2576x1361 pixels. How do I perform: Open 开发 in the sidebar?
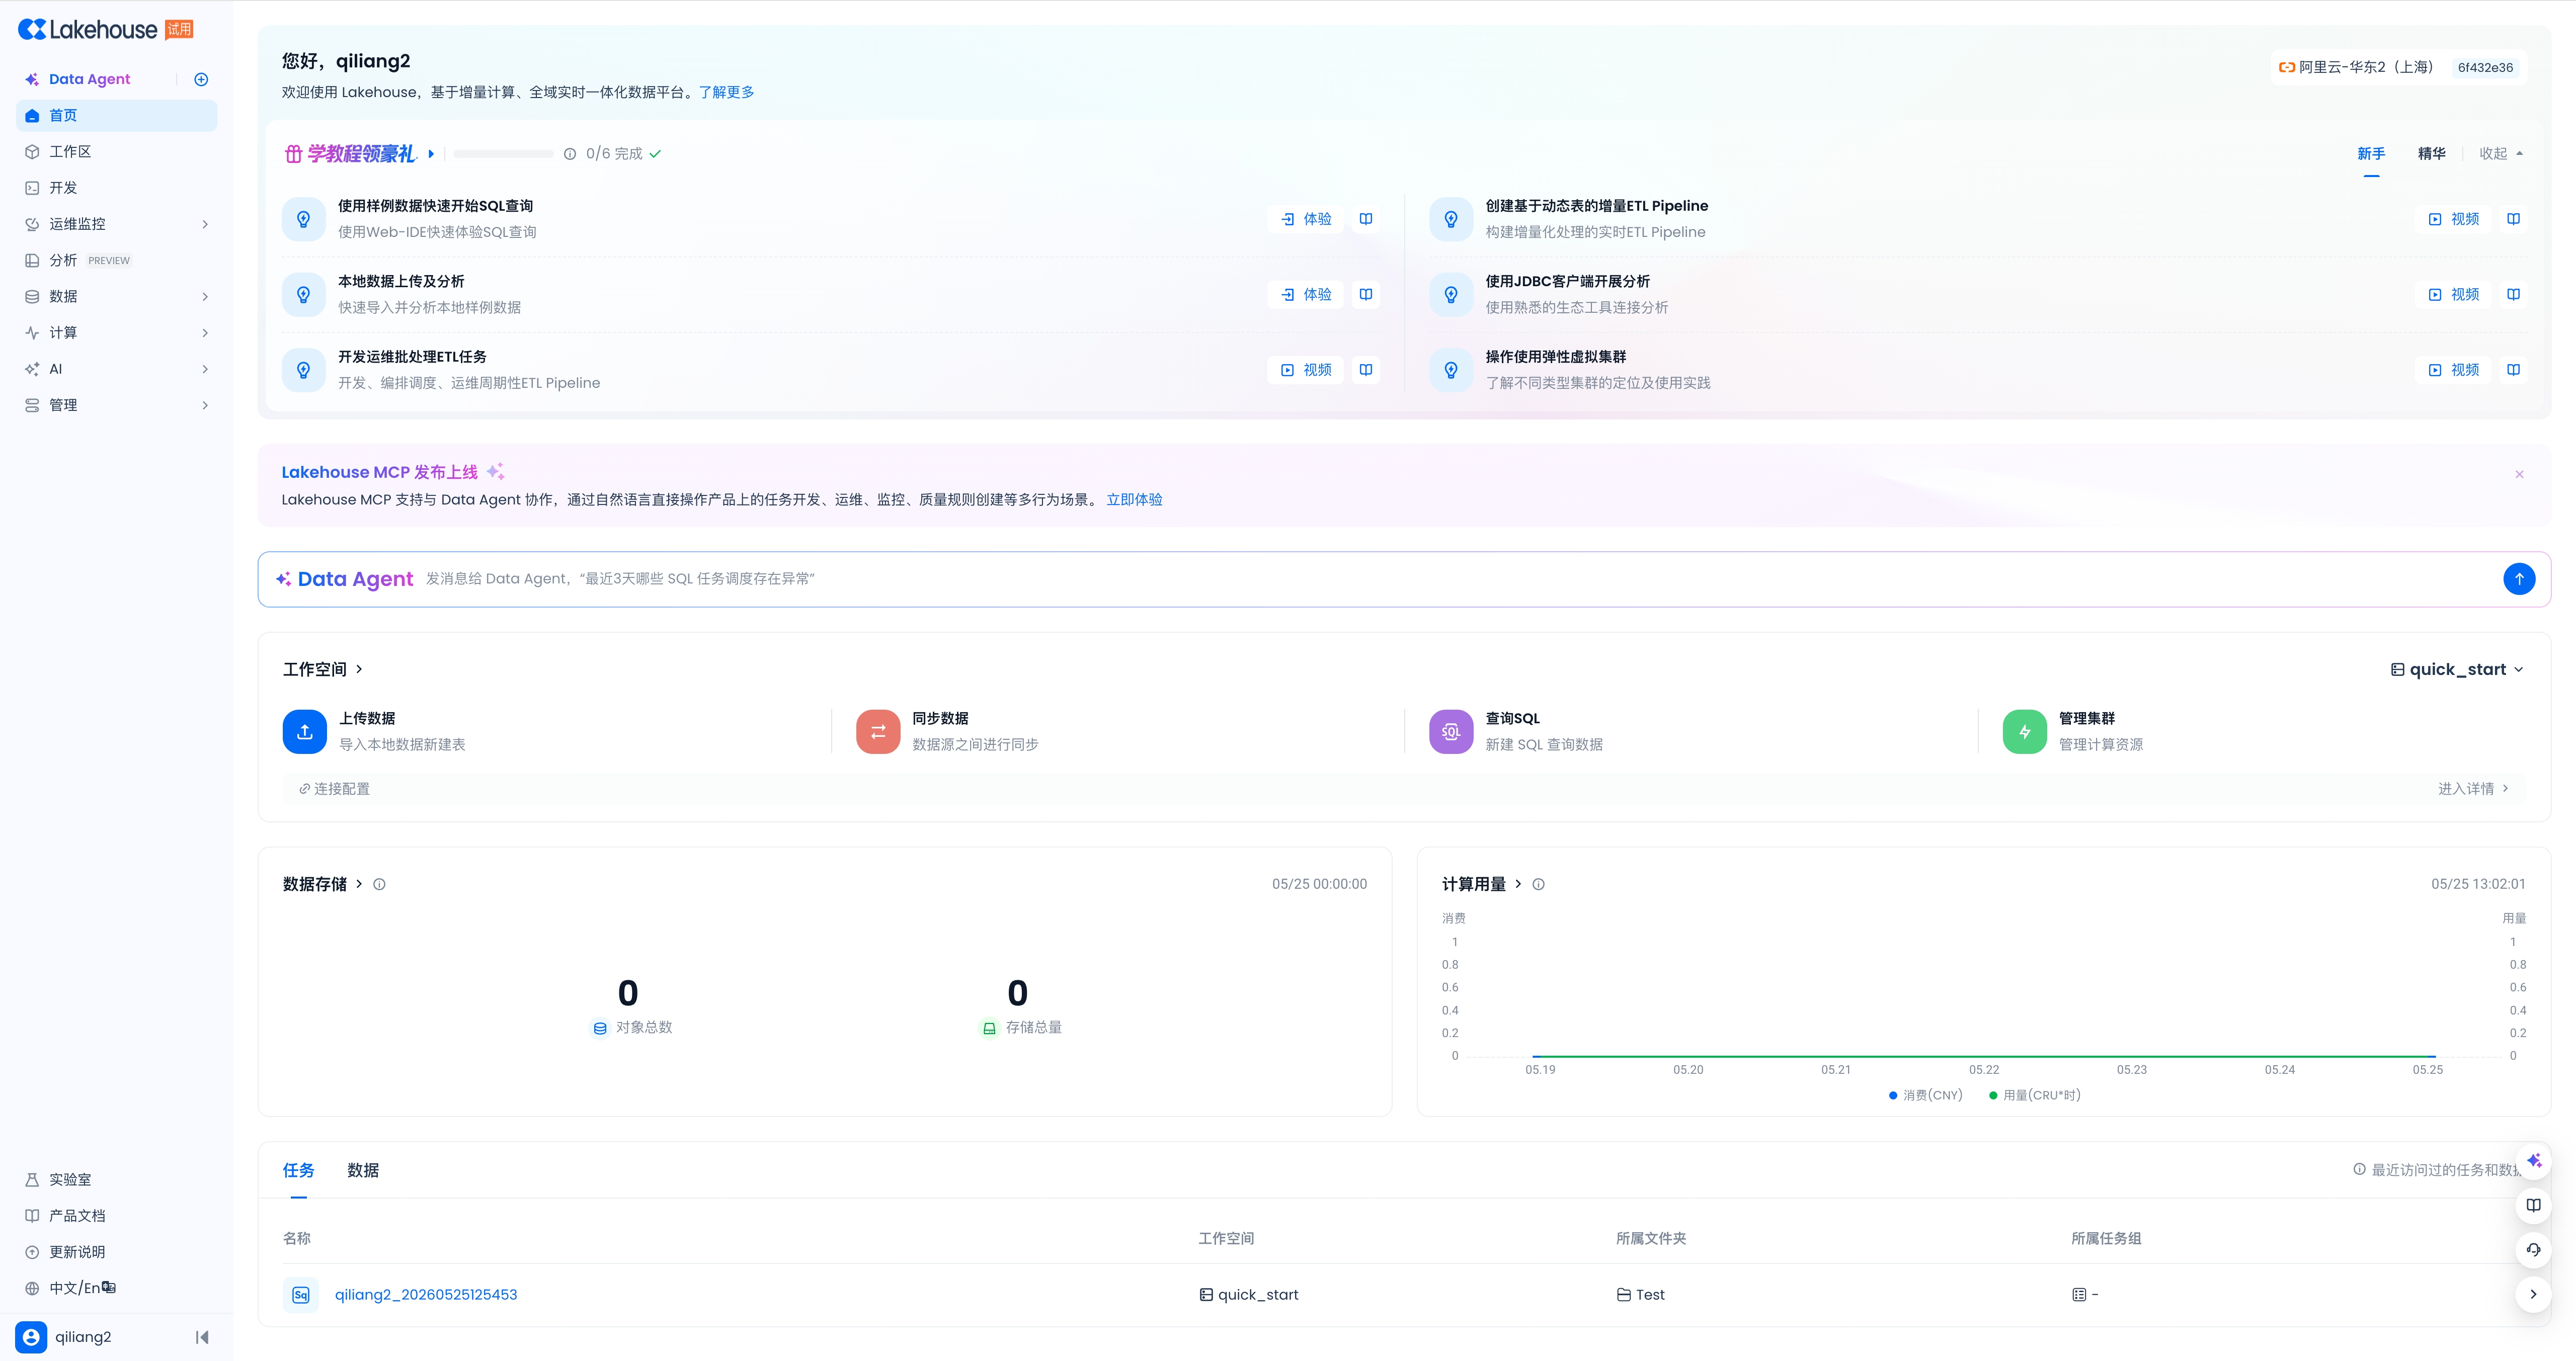116,188
